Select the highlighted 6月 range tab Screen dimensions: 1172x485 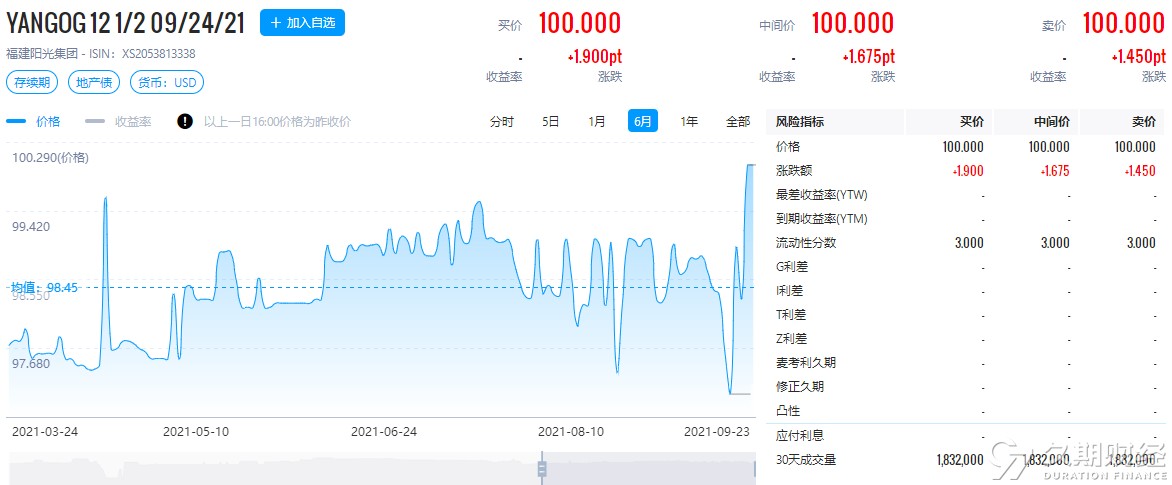[643, 120]
